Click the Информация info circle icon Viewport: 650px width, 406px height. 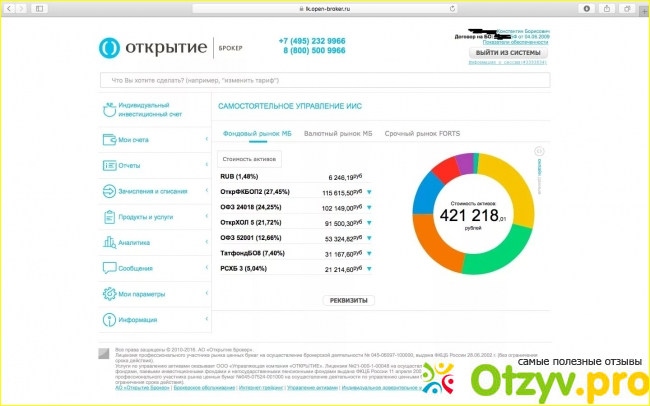(x=108, y=320)
